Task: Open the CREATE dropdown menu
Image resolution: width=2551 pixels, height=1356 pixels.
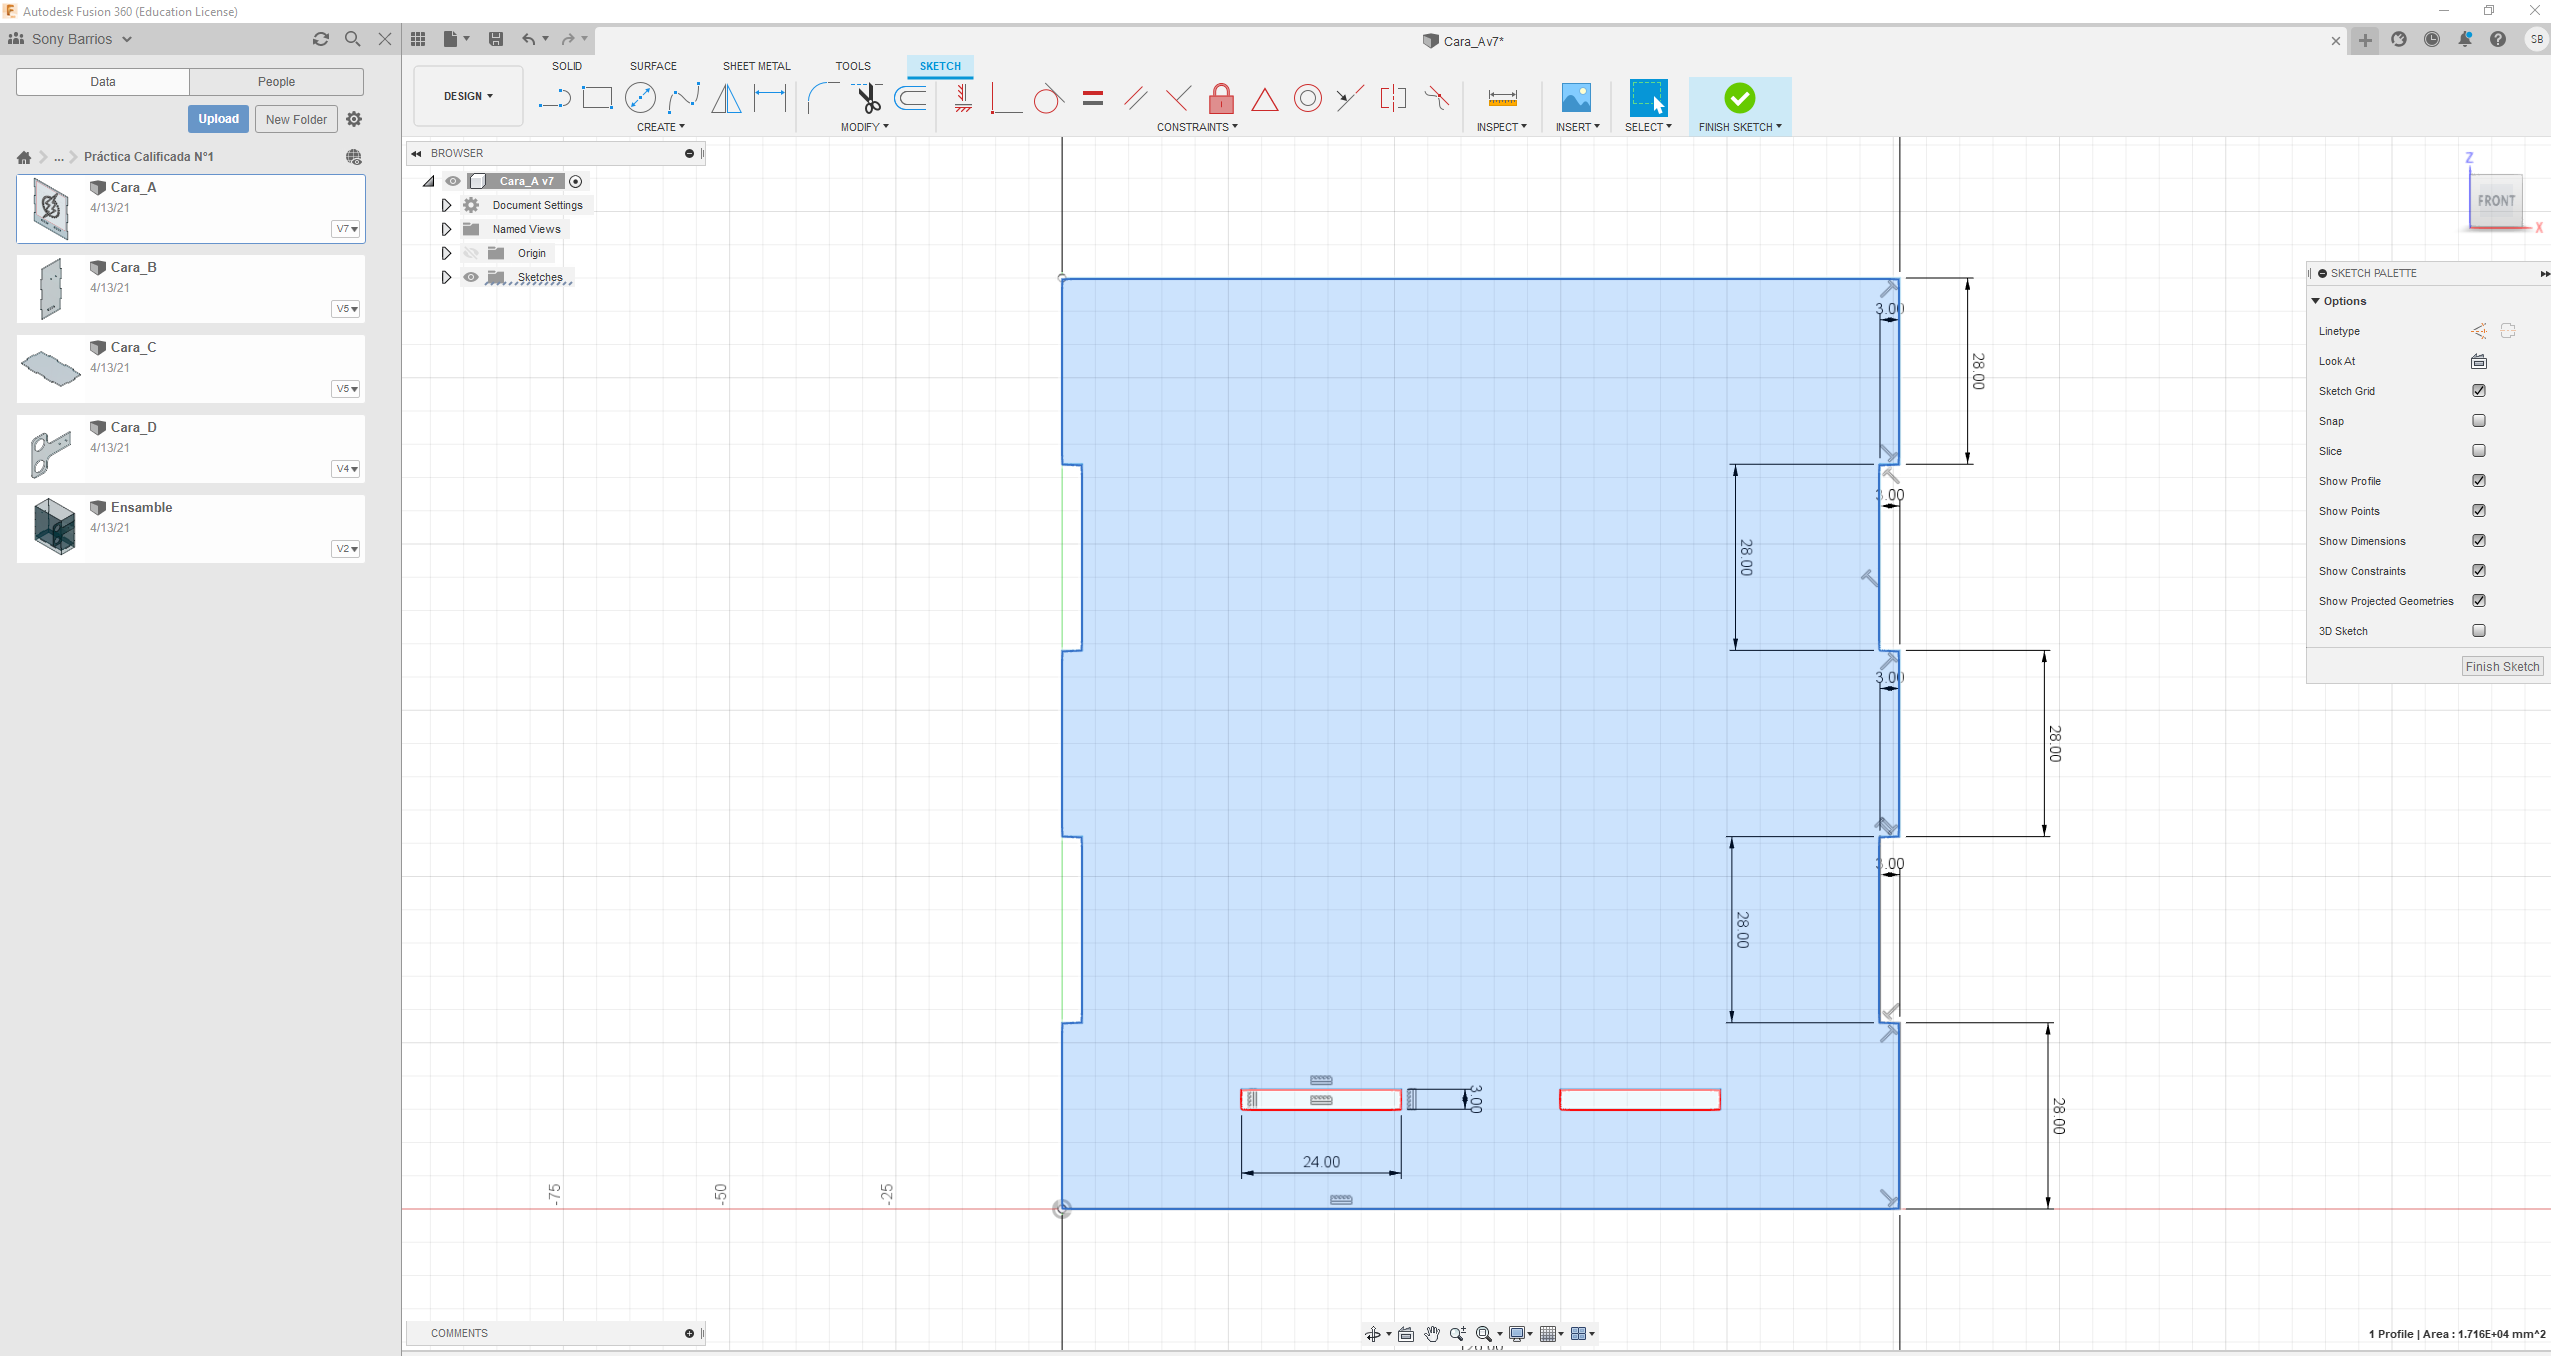Action: [x=661, y=127]
